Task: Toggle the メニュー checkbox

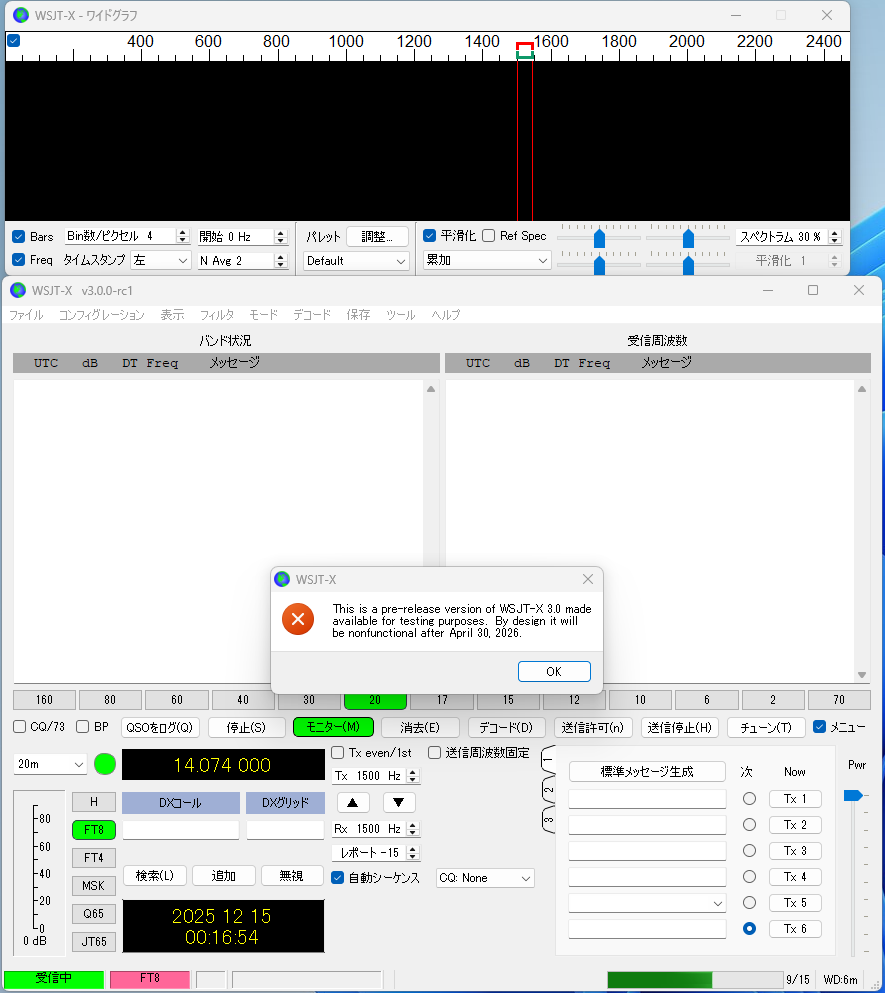Action: pos(819,726)
